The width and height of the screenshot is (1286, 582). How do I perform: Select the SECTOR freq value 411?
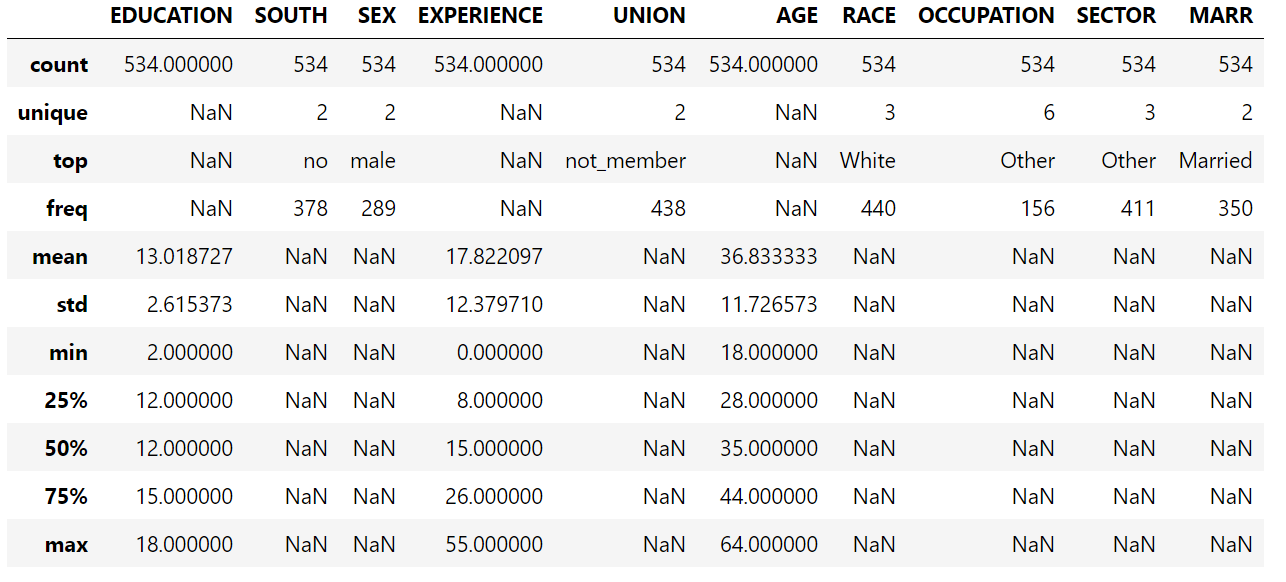pos(1134,209)
